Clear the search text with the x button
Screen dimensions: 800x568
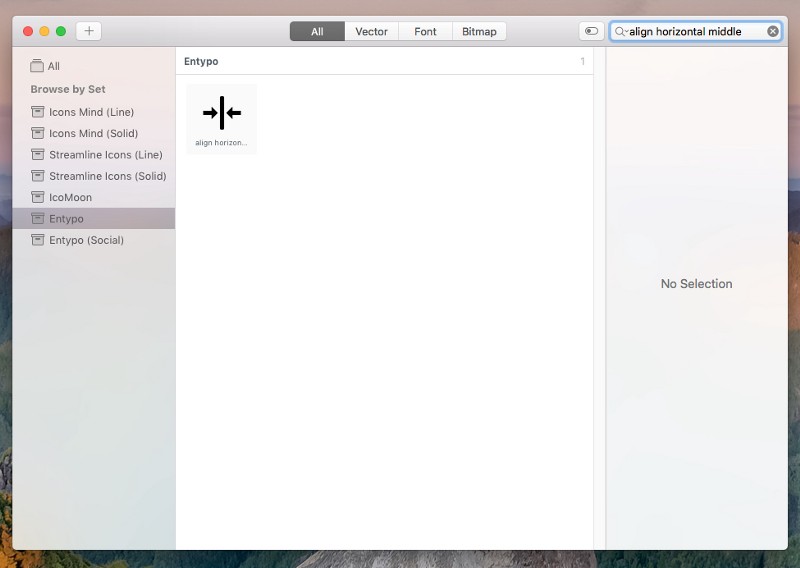point(773,31)
